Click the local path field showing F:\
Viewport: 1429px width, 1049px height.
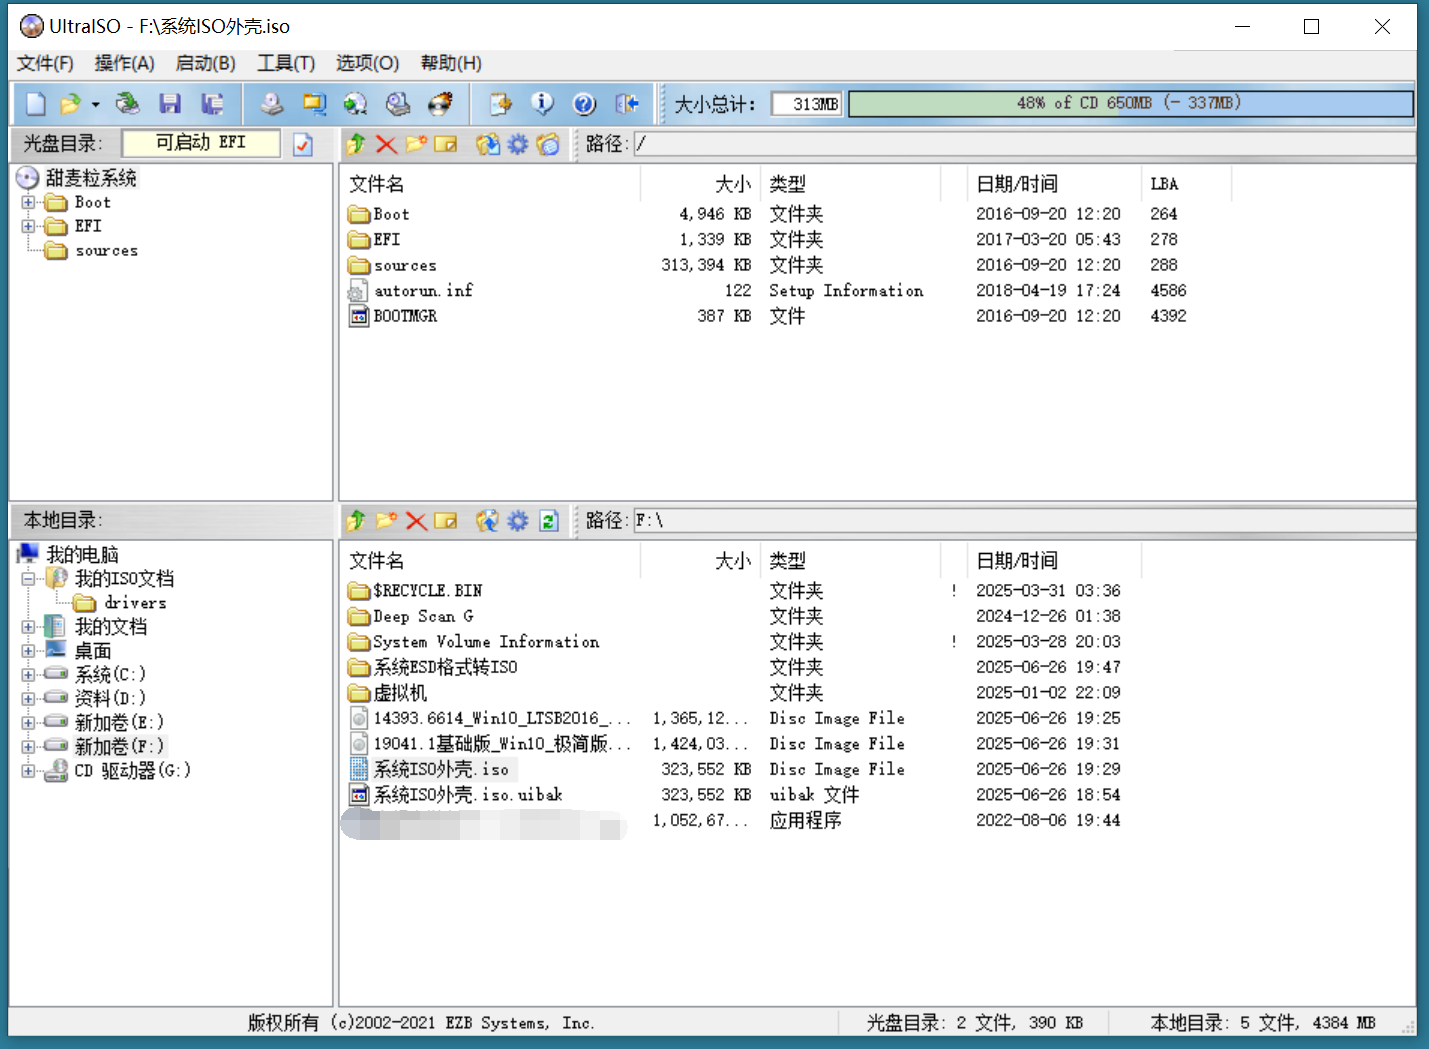pos(1024,521)
